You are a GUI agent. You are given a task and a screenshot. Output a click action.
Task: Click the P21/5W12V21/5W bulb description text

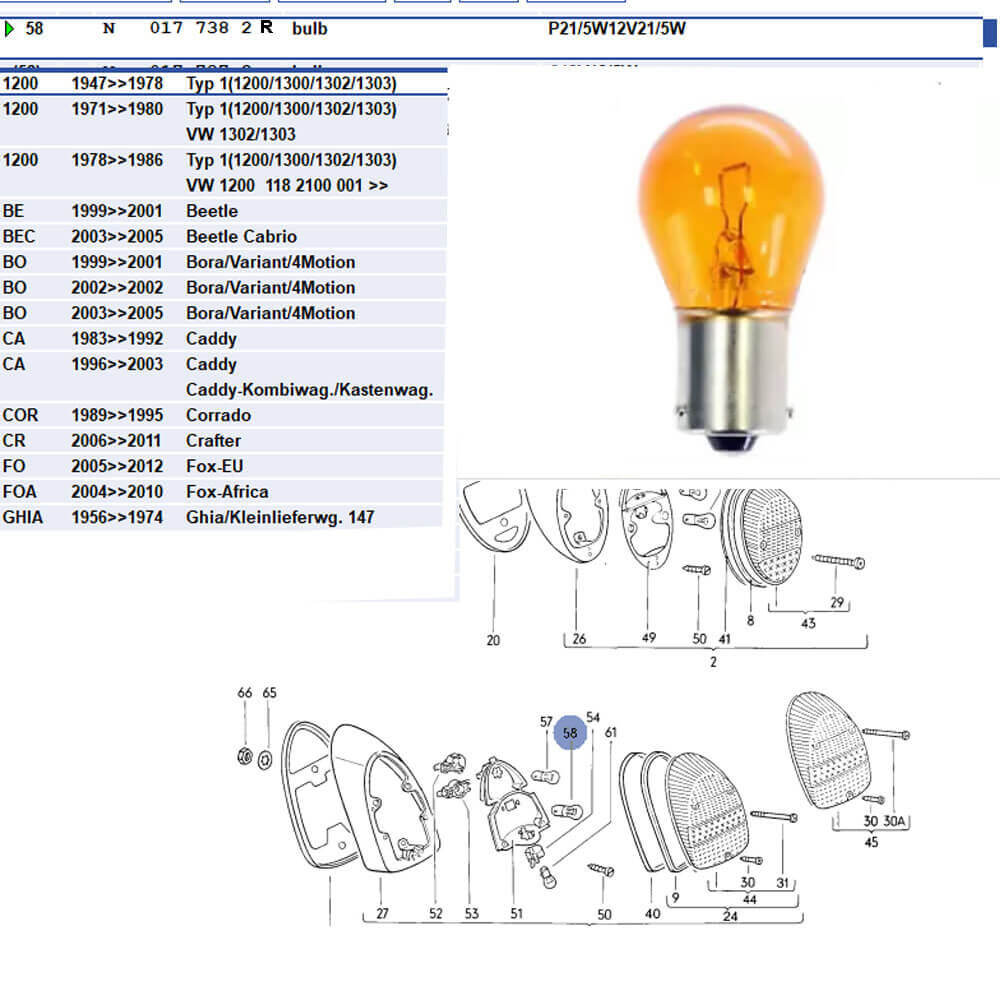(617, 29)
